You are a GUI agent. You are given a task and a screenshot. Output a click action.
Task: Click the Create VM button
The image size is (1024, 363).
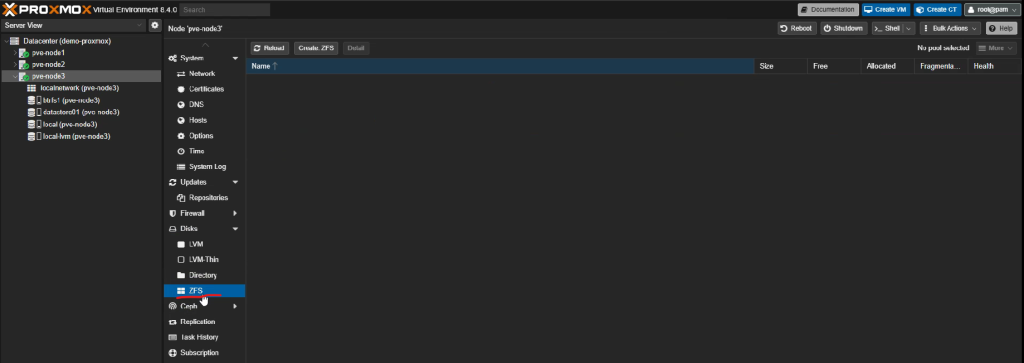click(886, 10)
